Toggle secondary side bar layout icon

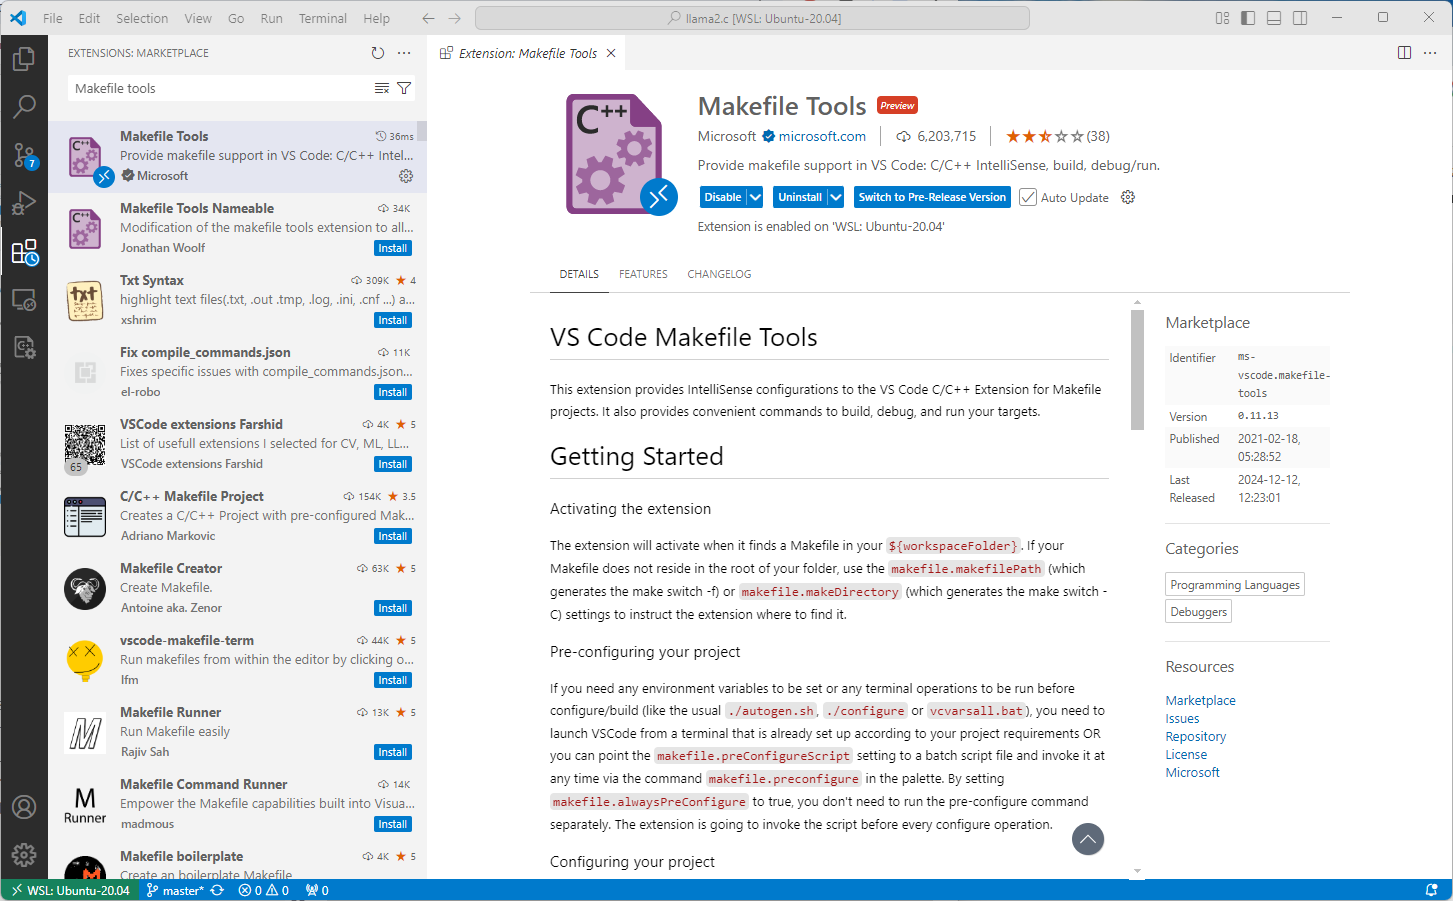[x=1300, y=18]
